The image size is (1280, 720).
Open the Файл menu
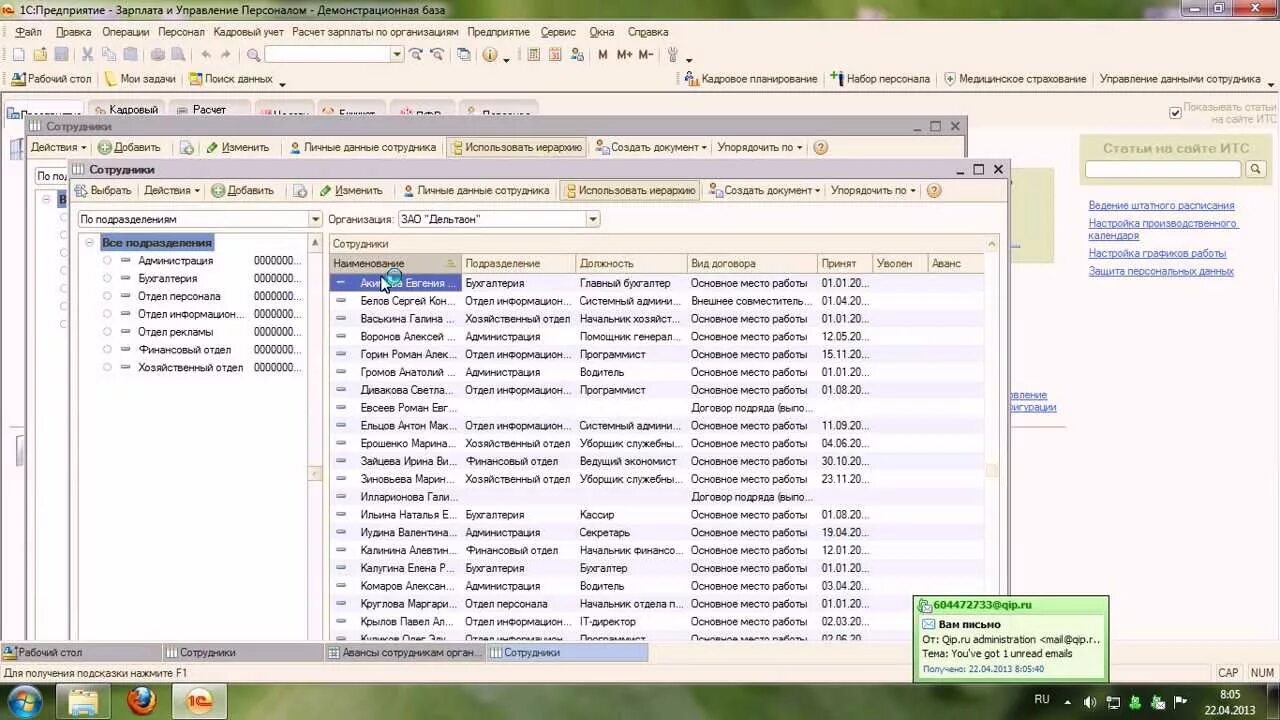28,32
